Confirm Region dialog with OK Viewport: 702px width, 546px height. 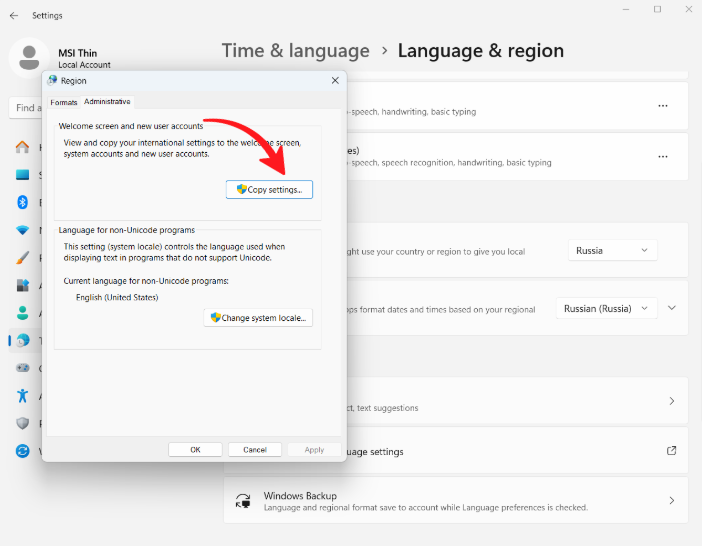(195, 450)
